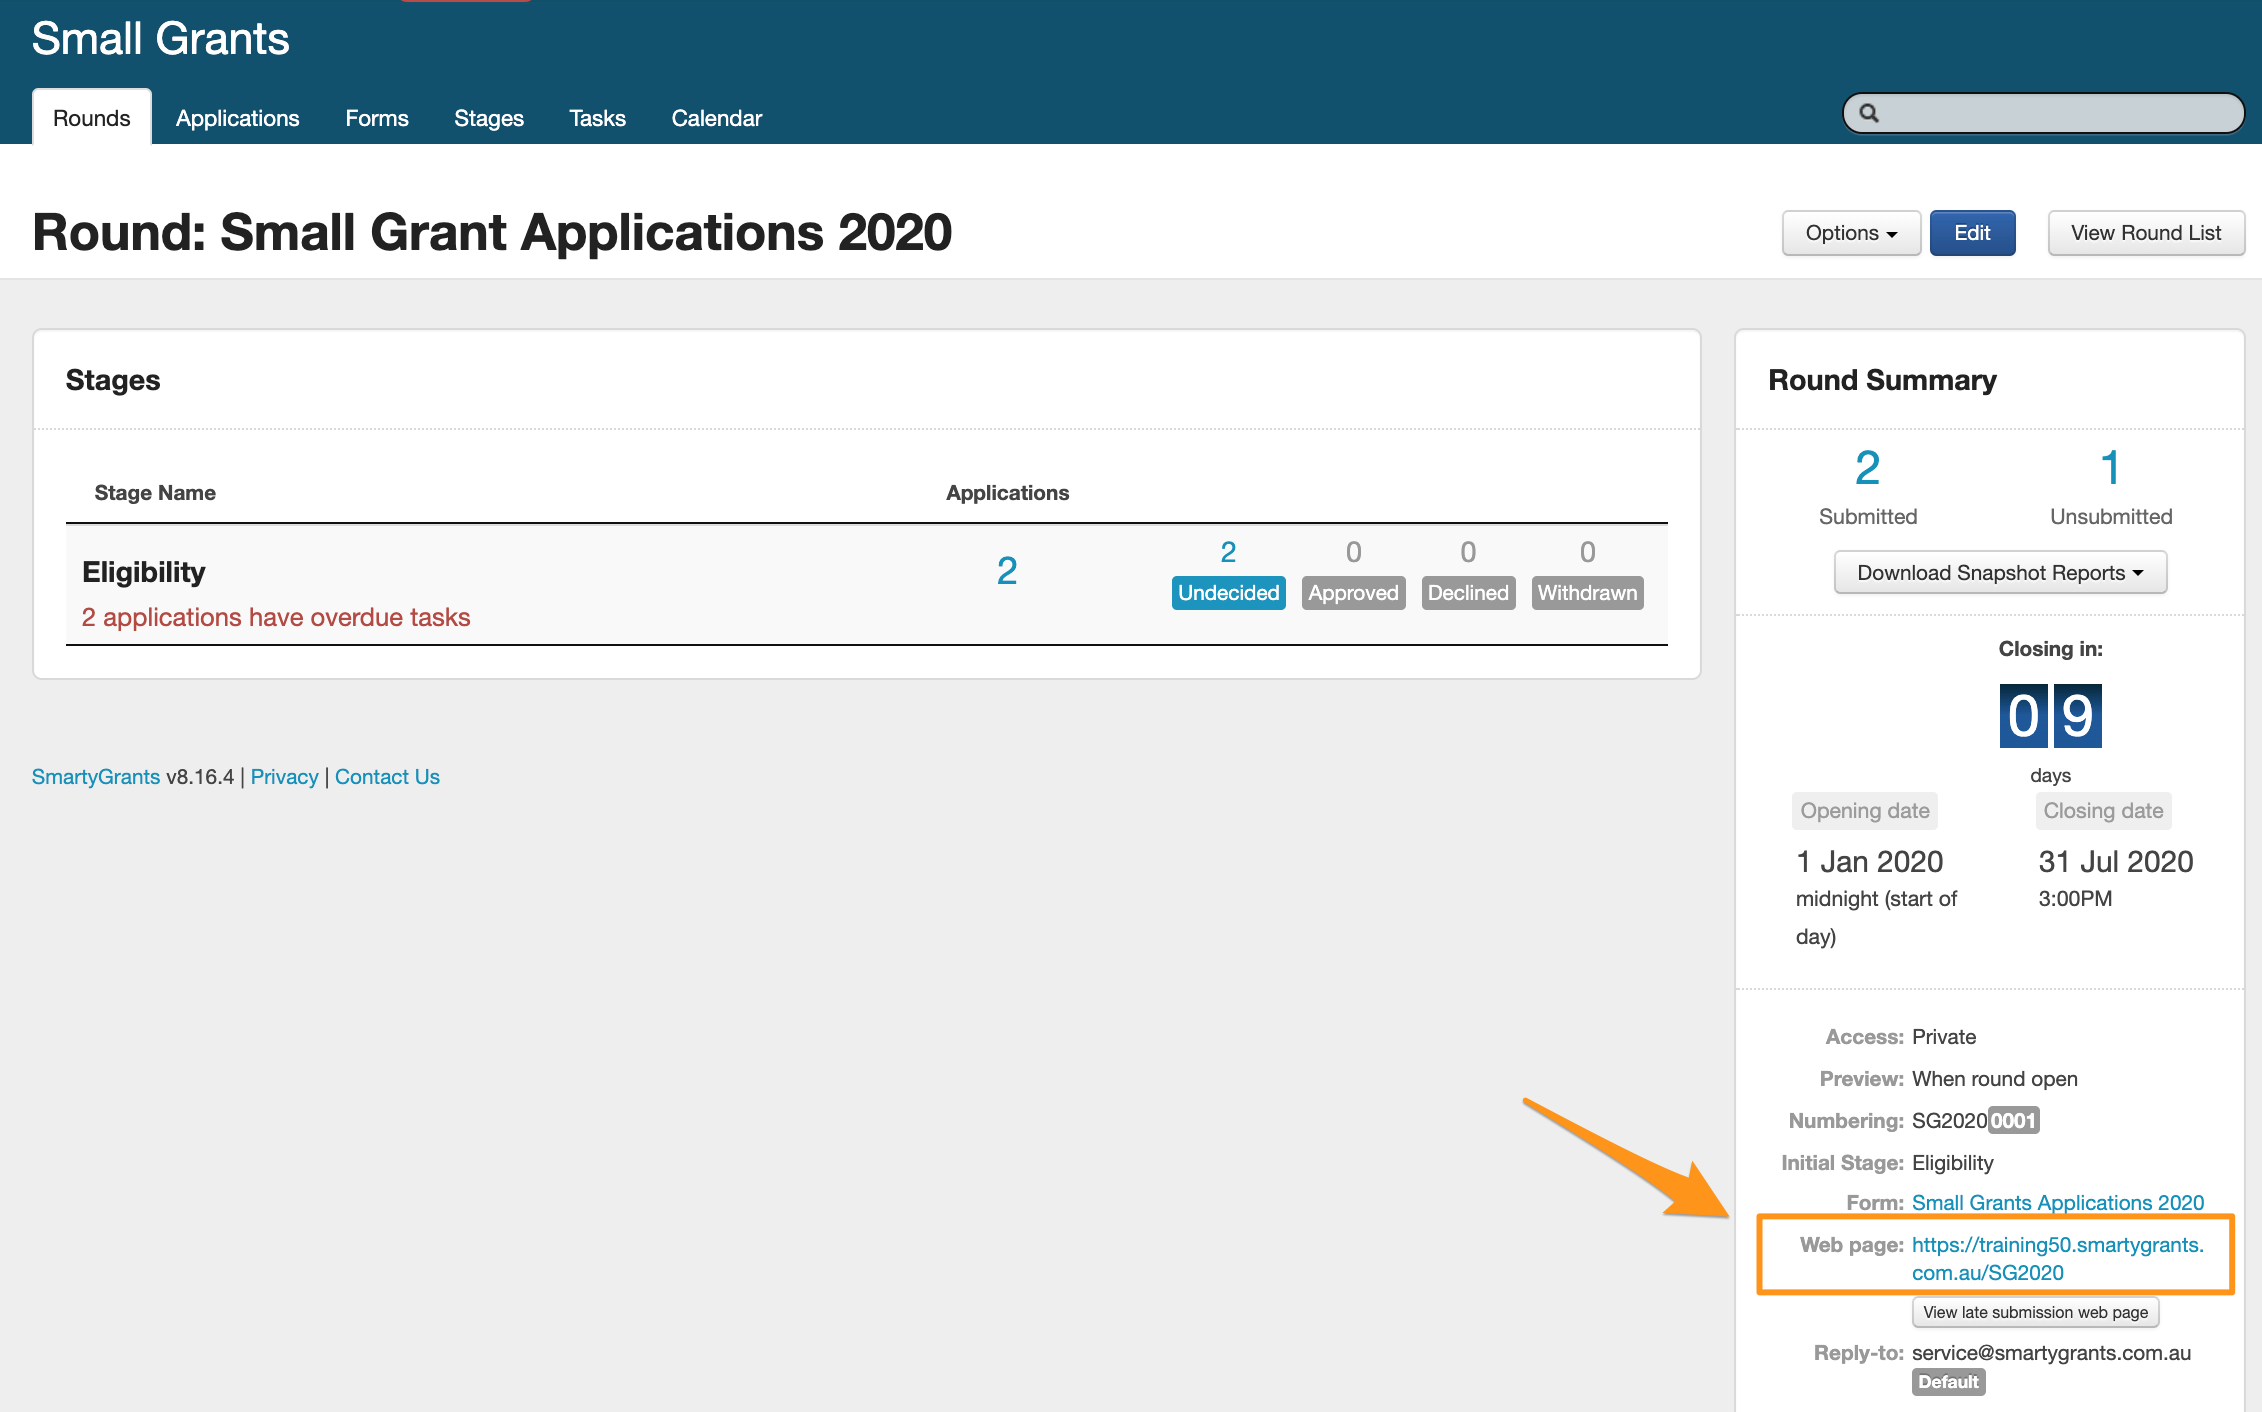
Task: Open the Calendar tab
Action: (x=716, y=118)
